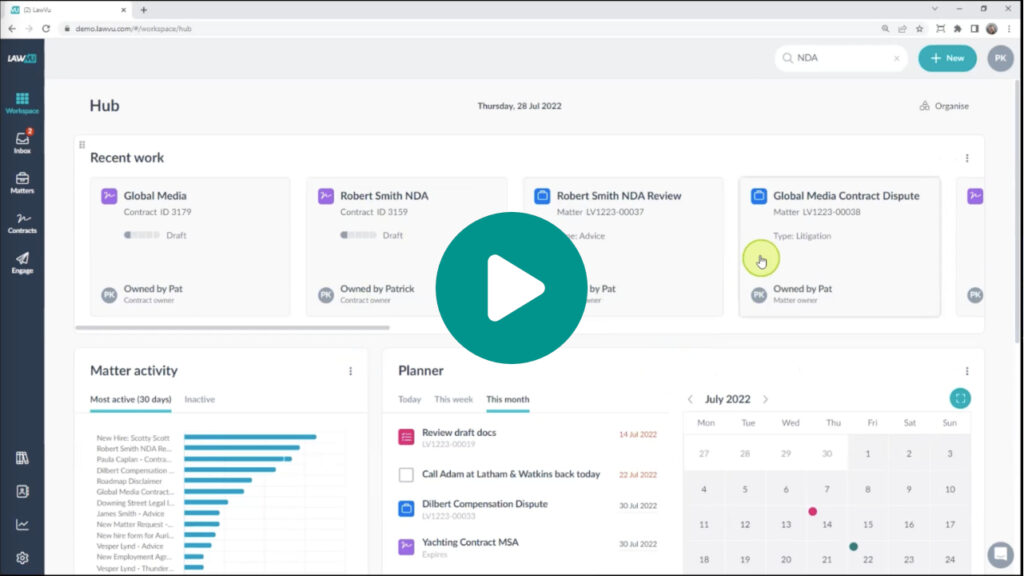Open the Matters section icon
The height and width of the screenshot is (576, 1024).
click(22, 182)
